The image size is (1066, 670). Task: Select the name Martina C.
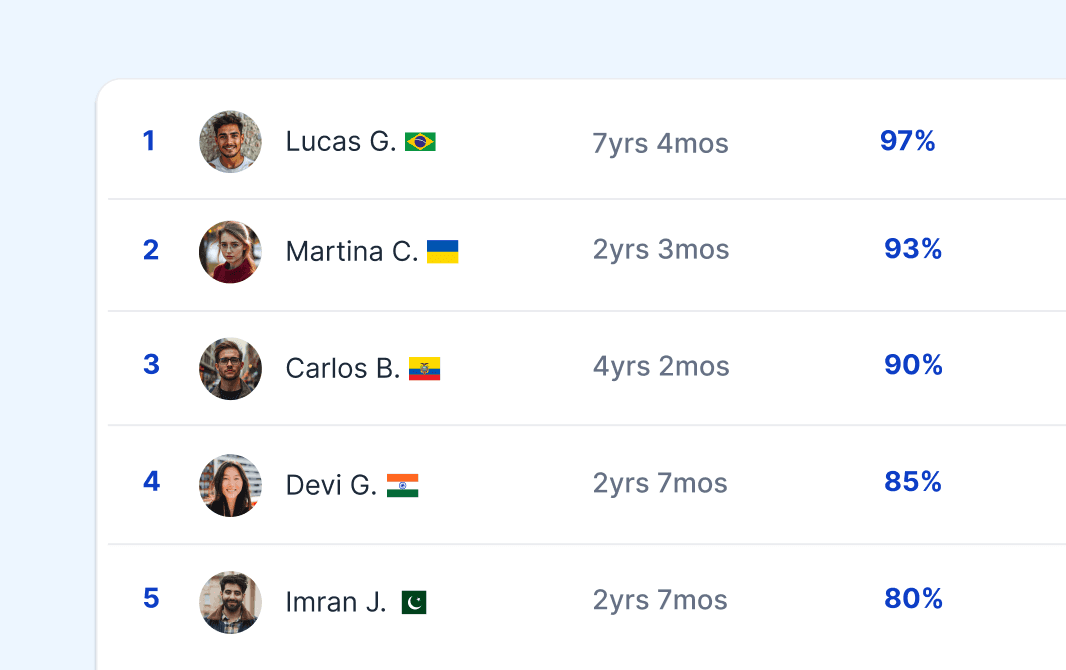coord(351,251)
